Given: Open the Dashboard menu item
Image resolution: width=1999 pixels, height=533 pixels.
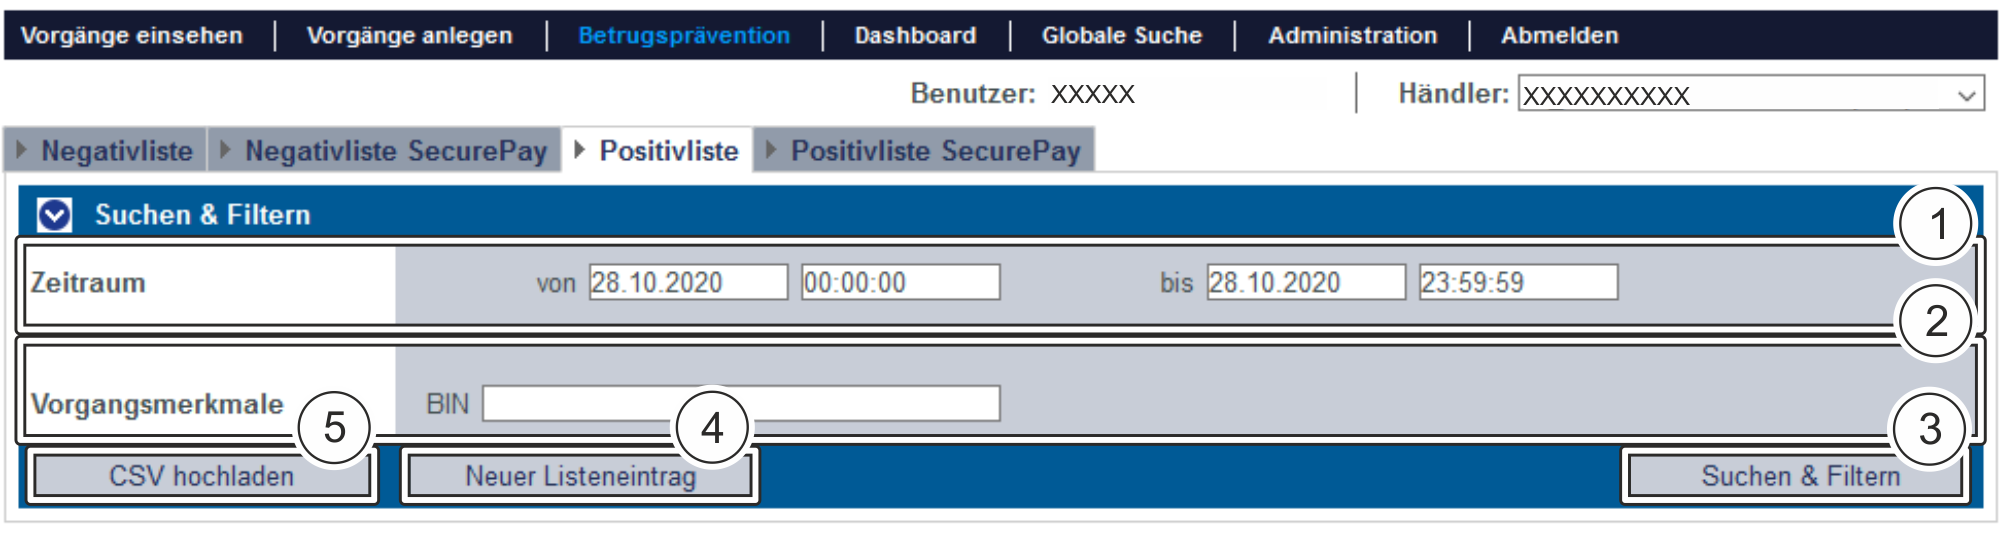Looking at the screenshot, I should coord(915,35).
